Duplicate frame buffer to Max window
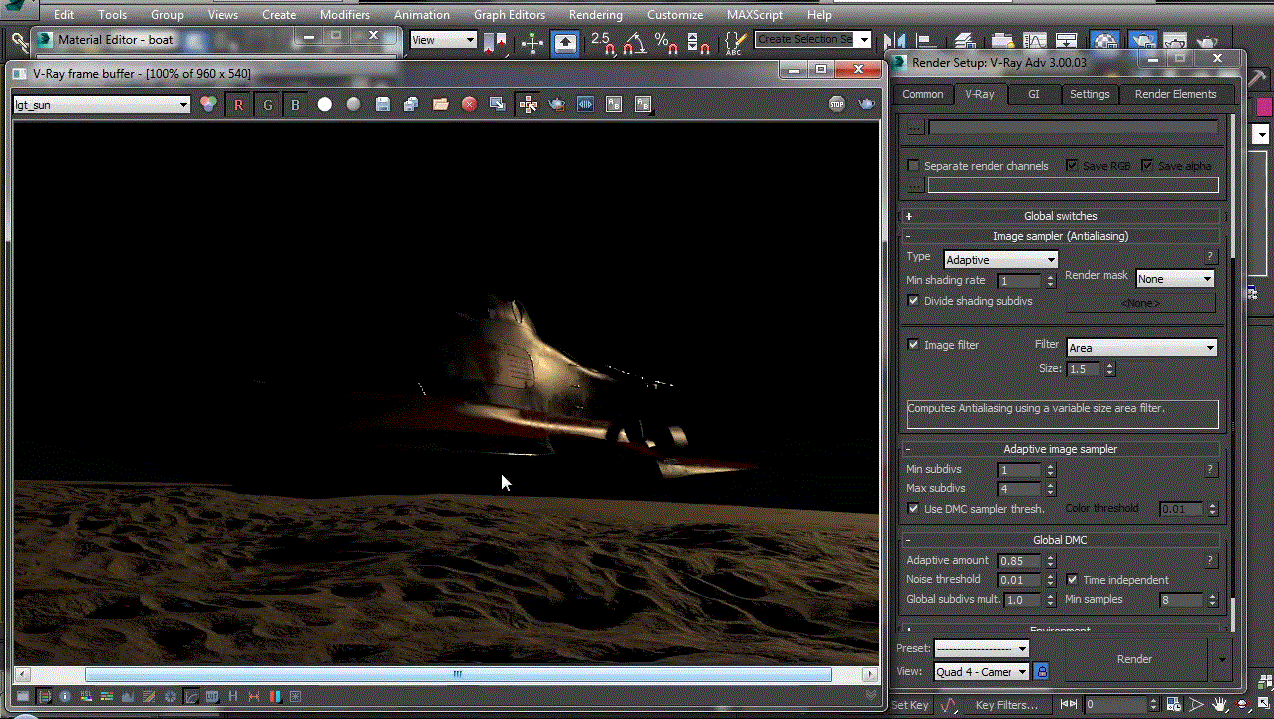Screen dimensions: 1274x719 click(x=497, y=104)
